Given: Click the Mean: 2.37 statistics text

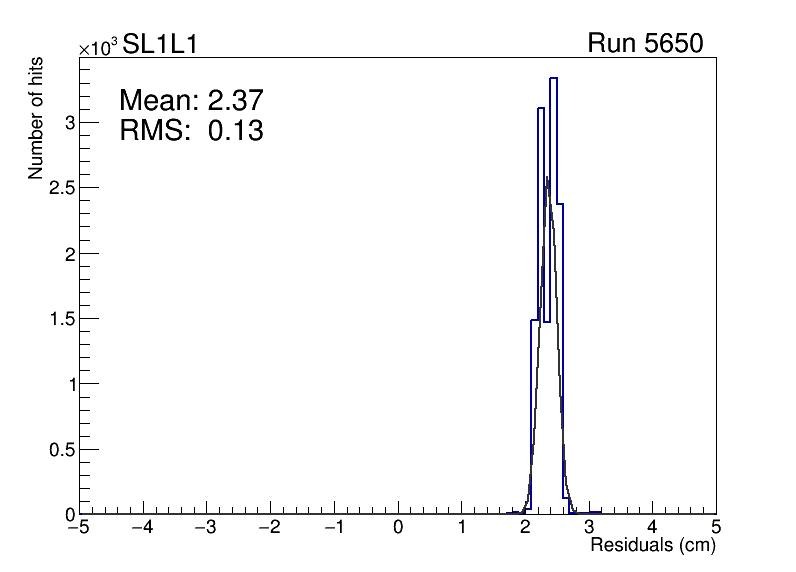Looking at the screenshot, I should click(190, 100).
